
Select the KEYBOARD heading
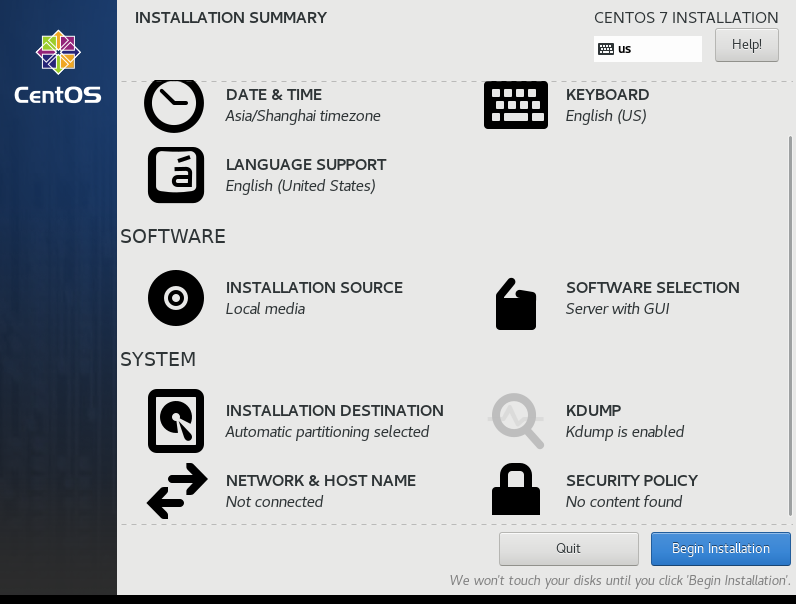[607, 95]
